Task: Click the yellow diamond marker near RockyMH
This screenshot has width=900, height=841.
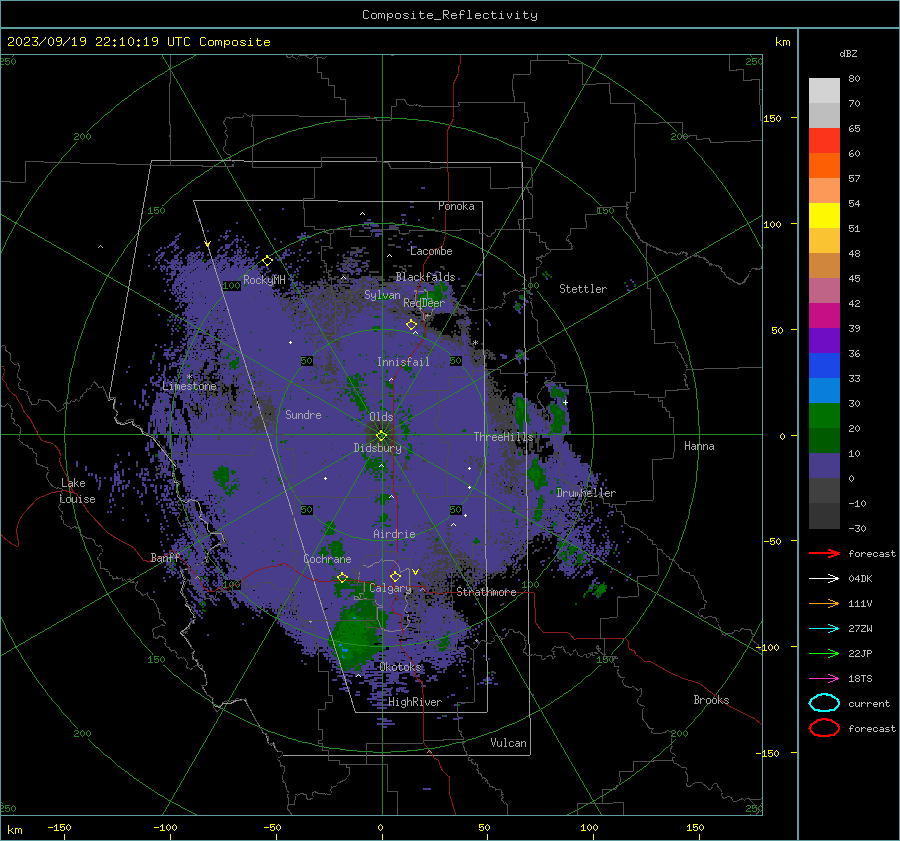Action: (267, 261)
